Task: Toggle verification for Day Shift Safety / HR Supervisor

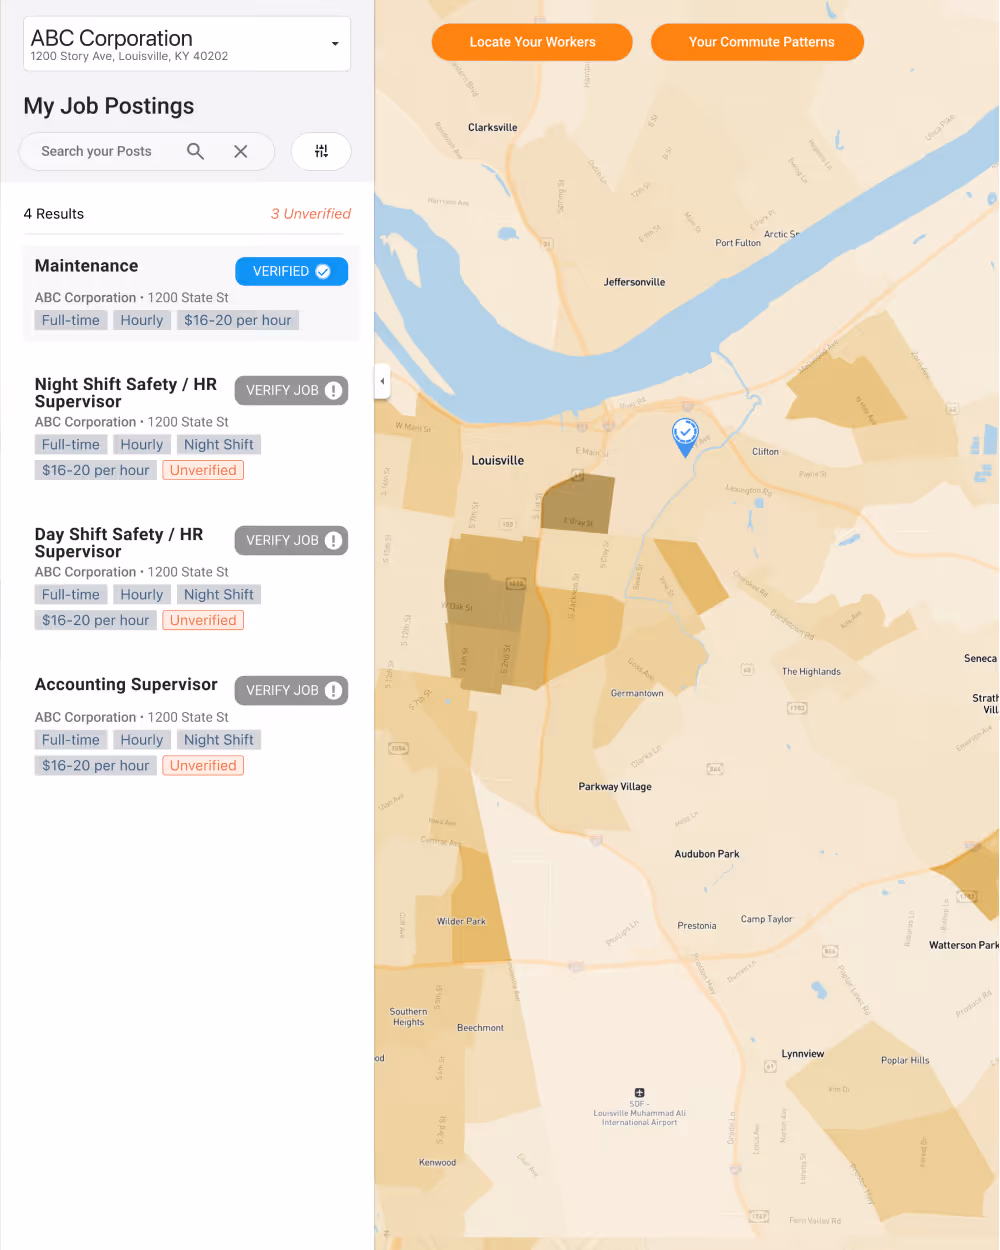Action: click(x=291, y=540)
